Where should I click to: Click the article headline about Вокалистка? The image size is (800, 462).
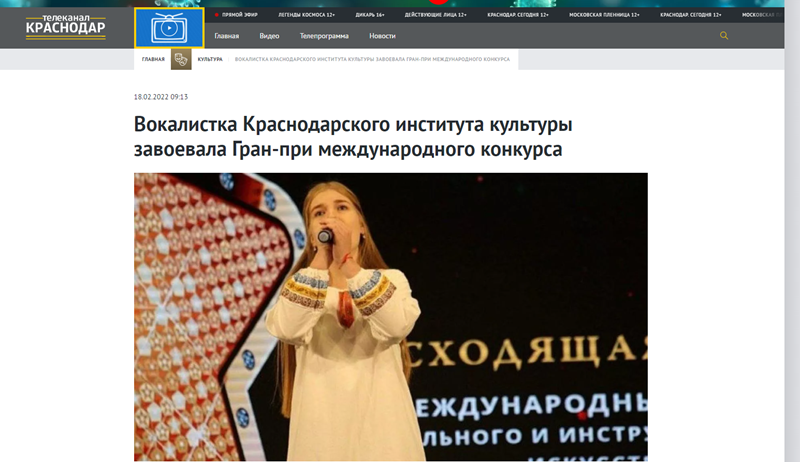click(x=353, y=137)
